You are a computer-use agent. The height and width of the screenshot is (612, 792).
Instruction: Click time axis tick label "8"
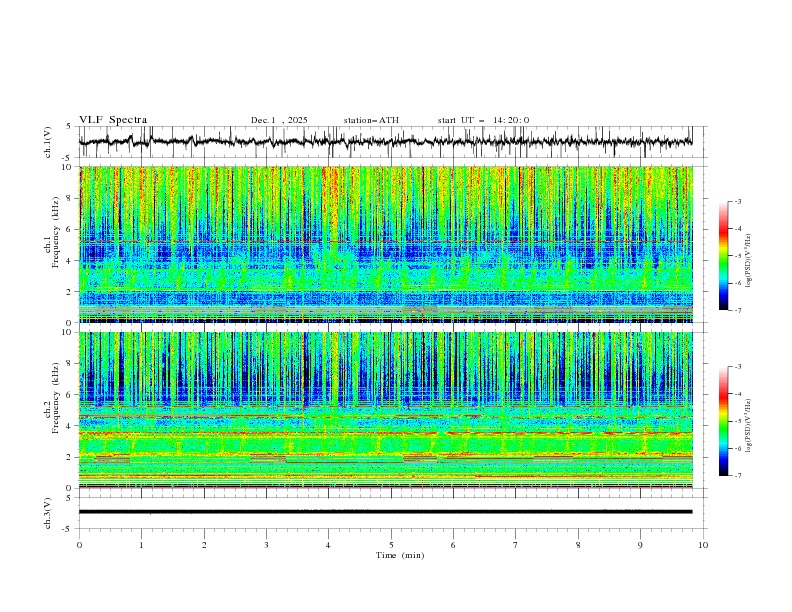click(578, 545)
